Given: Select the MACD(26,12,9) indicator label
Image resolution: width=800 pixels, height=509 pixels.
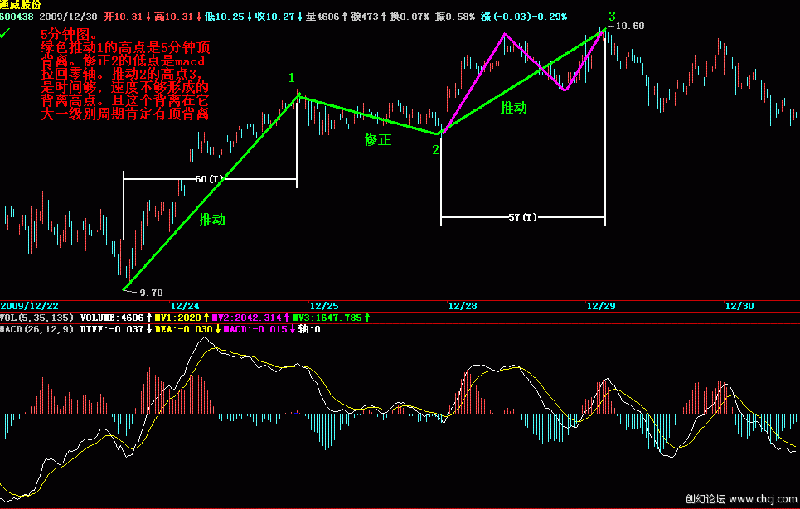Looking at the screenshot, I should tap(36, 328).
